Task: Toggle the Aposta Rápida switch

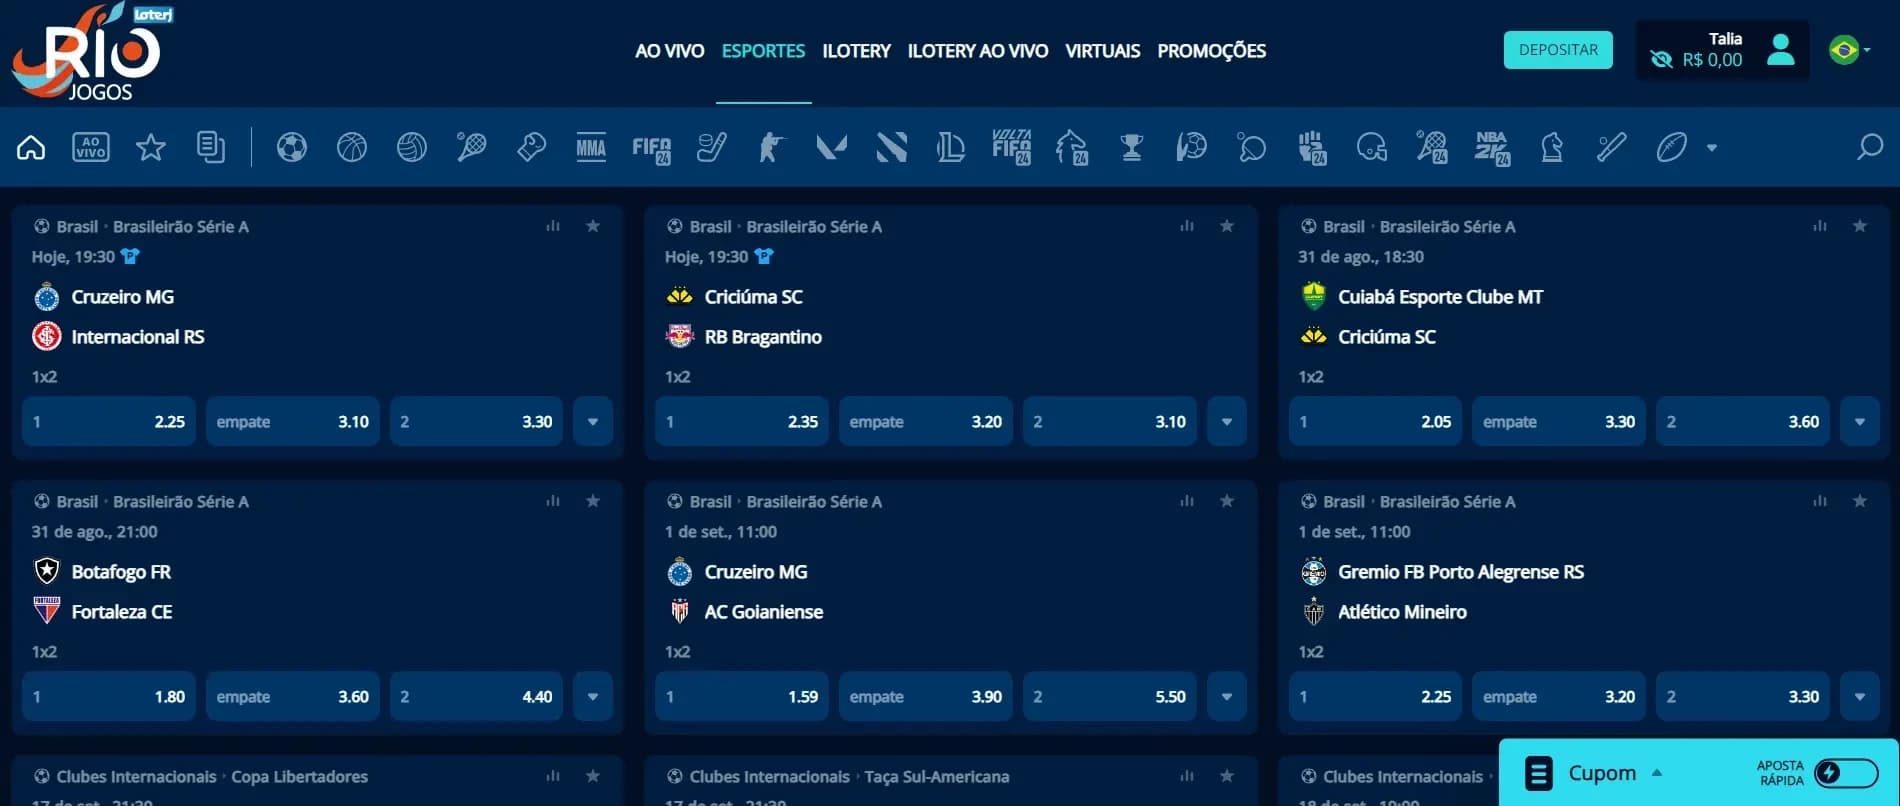Action: coord(1846,773)
